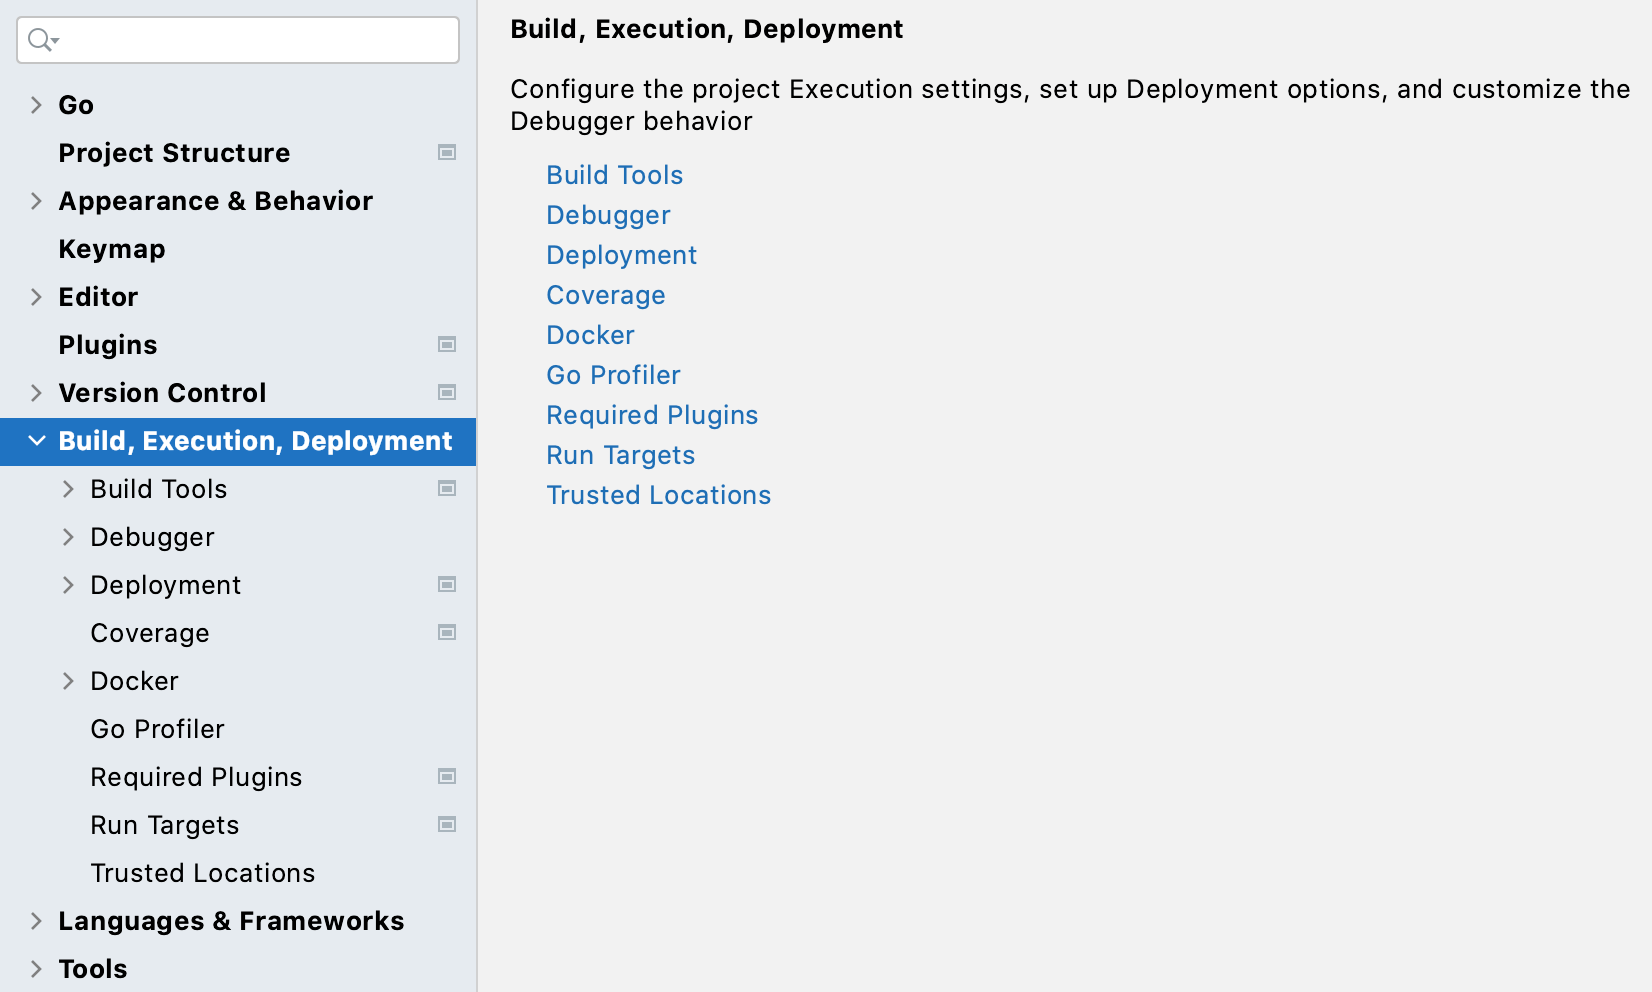Screen dimensions: 1652x992
Task: Click the settings icon beside Coverage
Action: click(447, 632)
